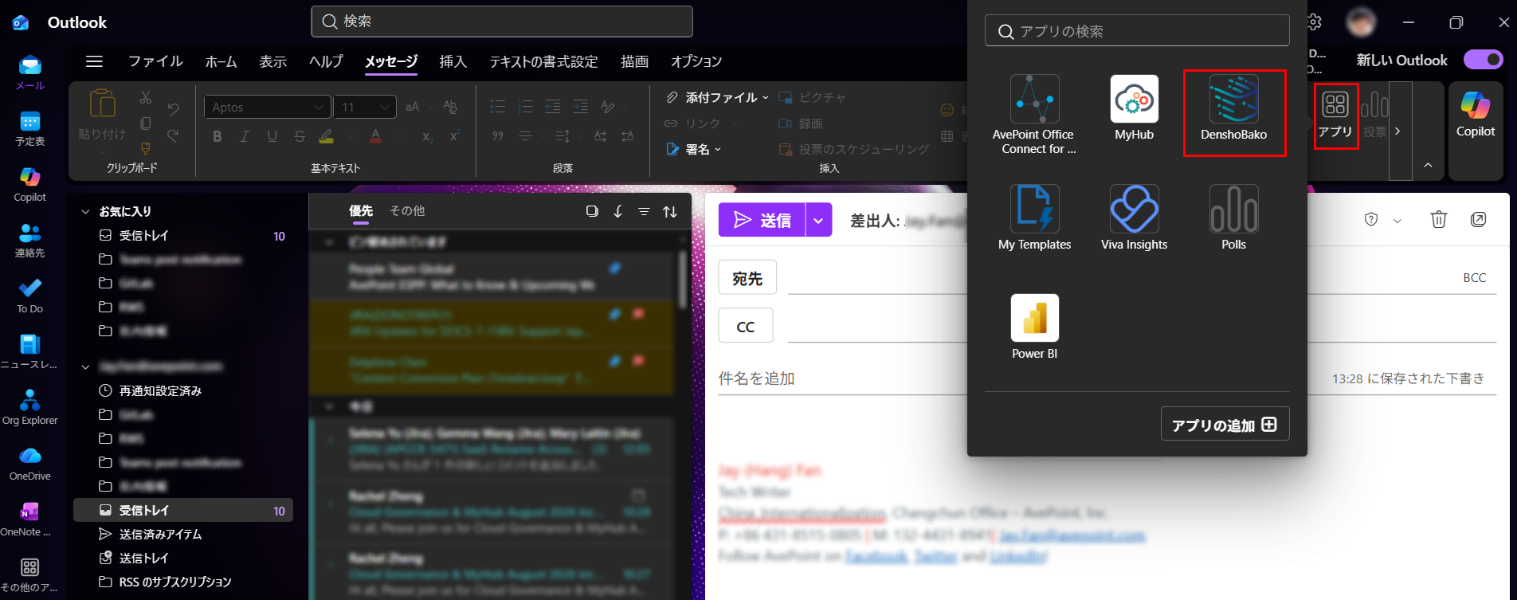Image resolution: width=1517 pixels, height=603 pixels.
Task: Open Viva Insights add-in
Action: coord(1134,217)
